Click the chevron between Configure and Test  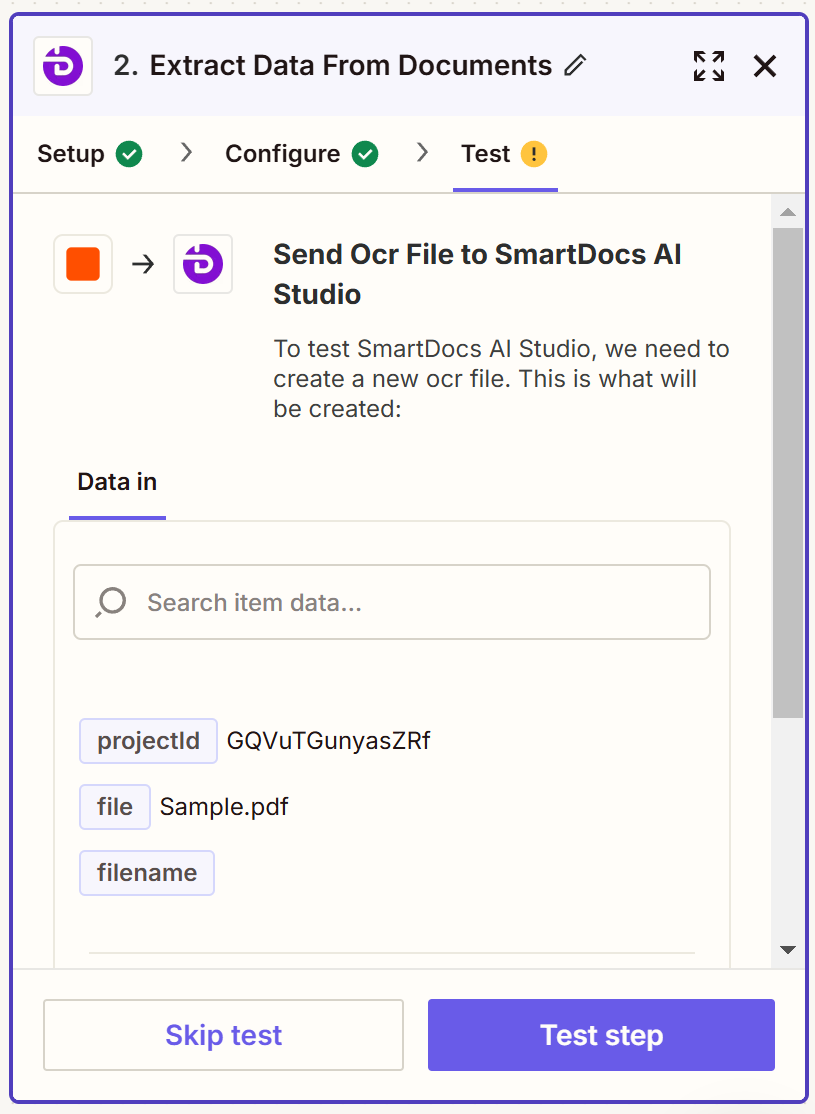(422, 152)
